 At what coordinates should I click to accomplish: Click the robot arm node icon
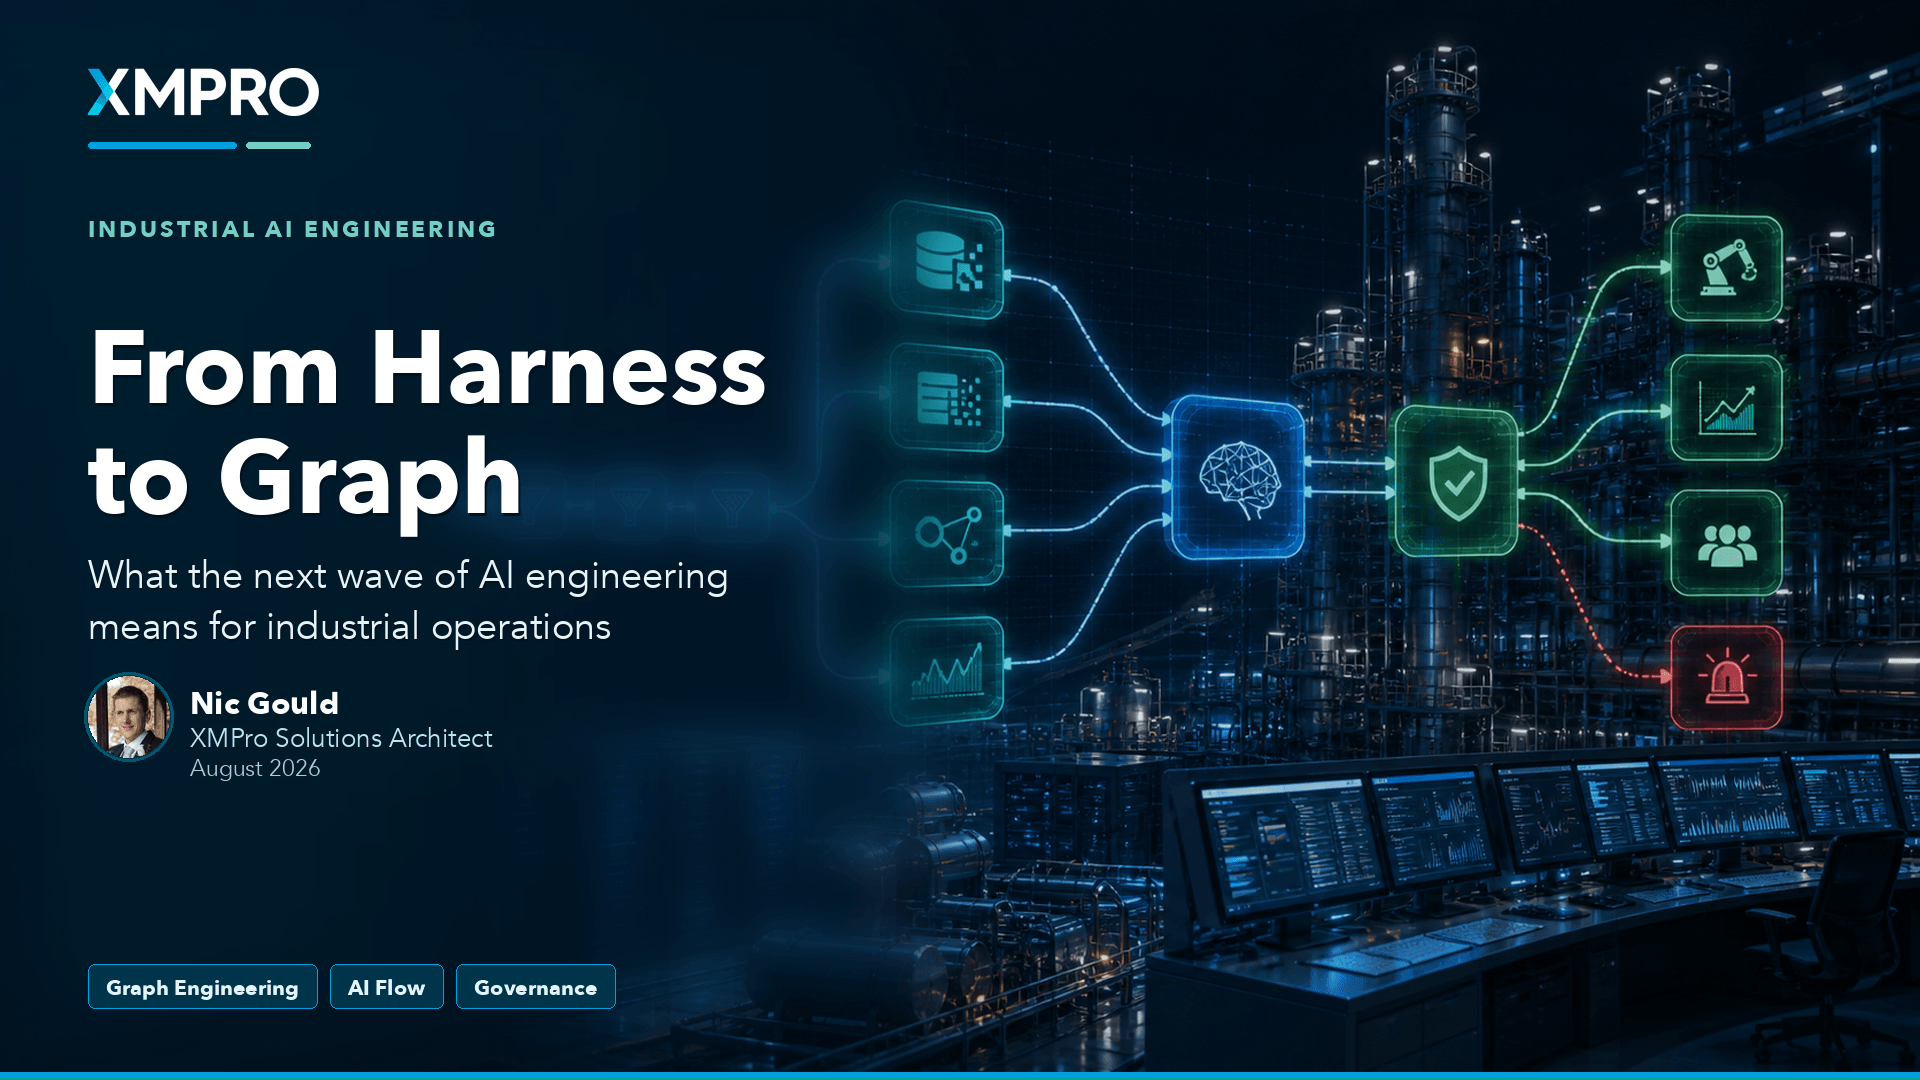1727,268
